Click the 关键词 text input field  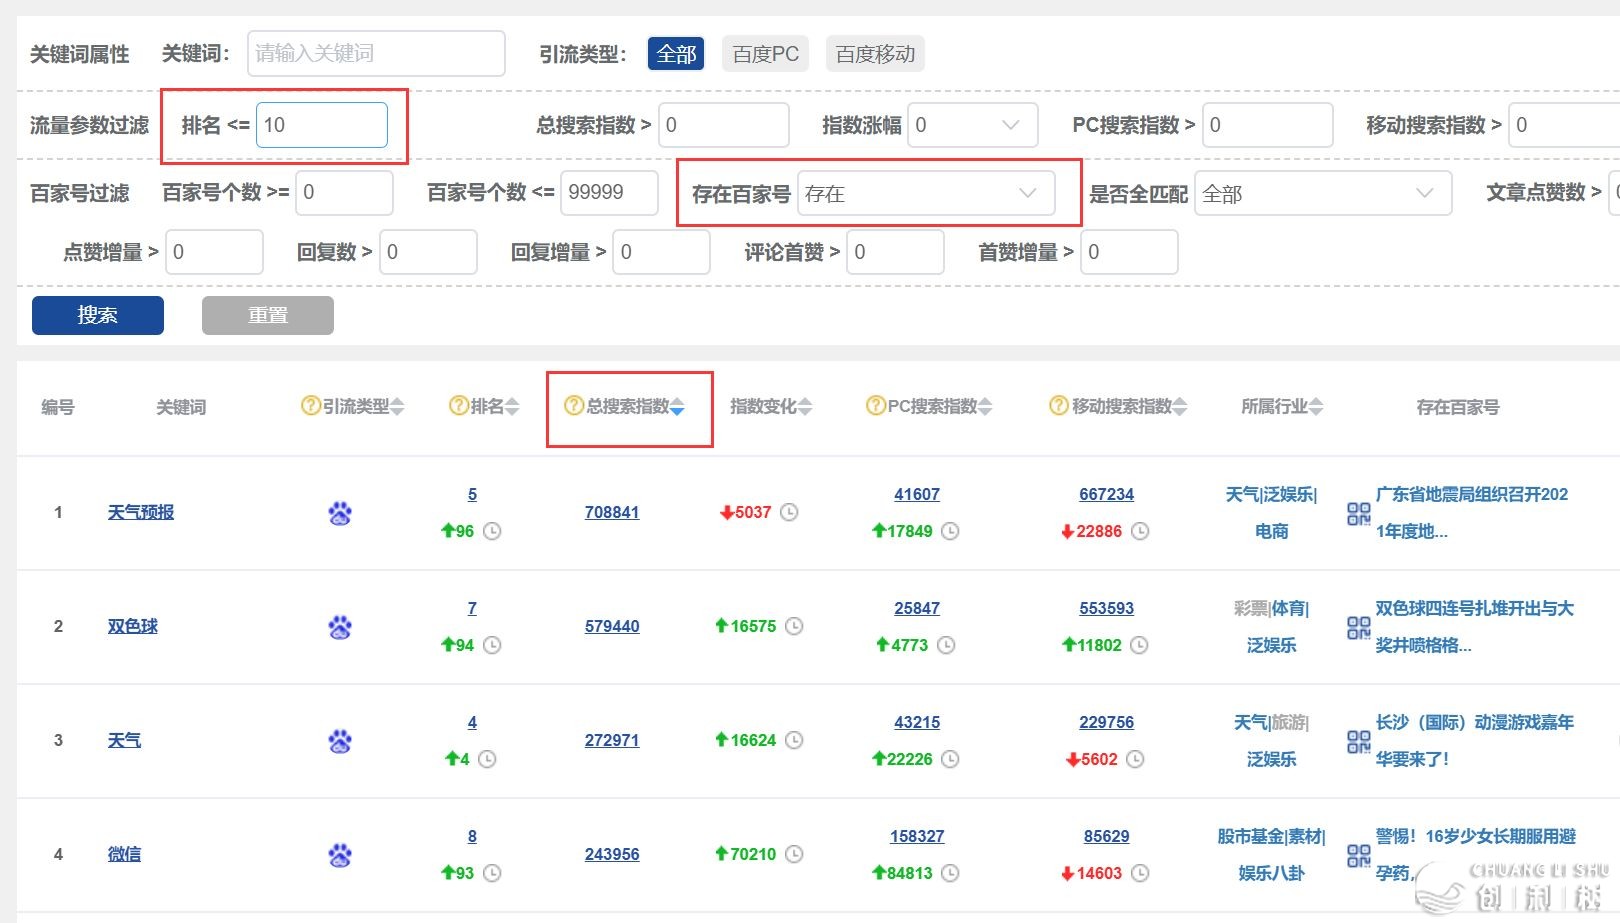(376, 54)
